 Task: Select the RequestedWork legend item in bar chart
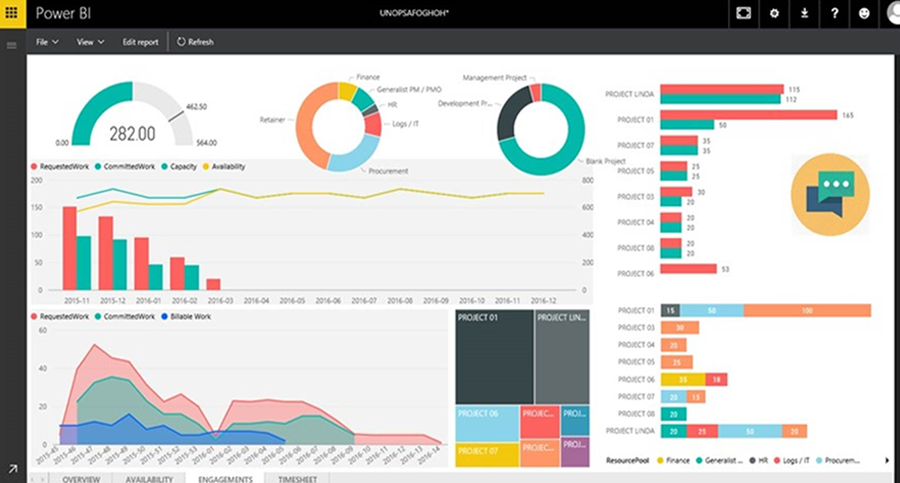coord(60,167)
